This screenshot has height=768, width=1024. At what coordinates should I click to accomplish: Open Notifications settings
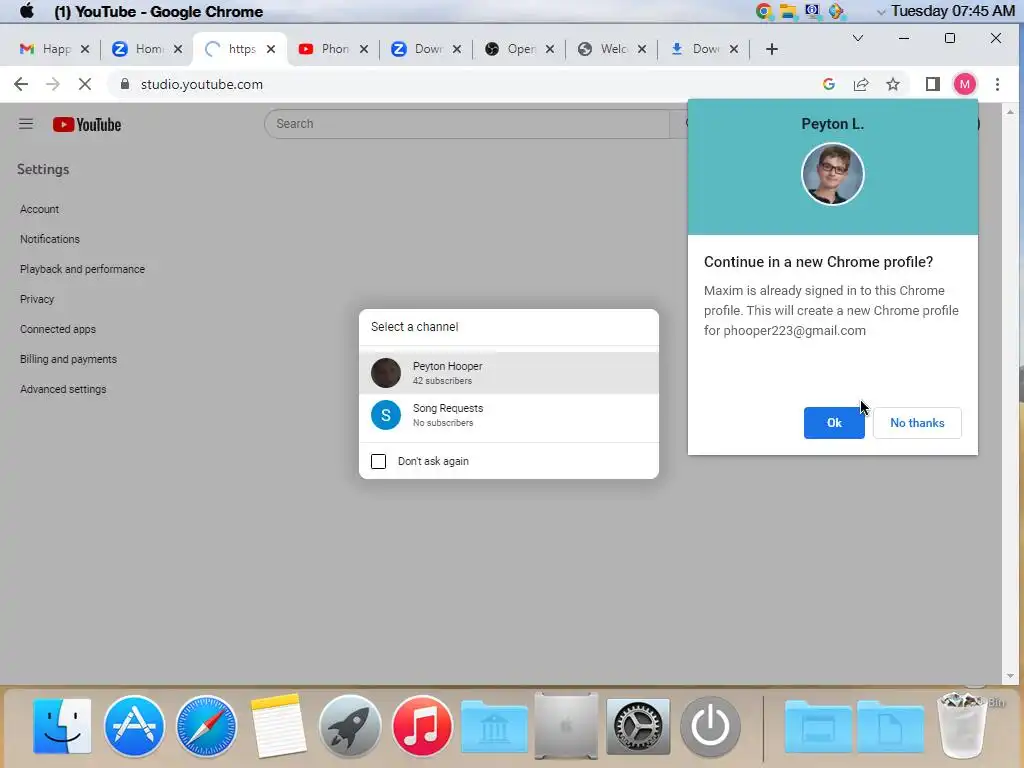coord(50,239)
